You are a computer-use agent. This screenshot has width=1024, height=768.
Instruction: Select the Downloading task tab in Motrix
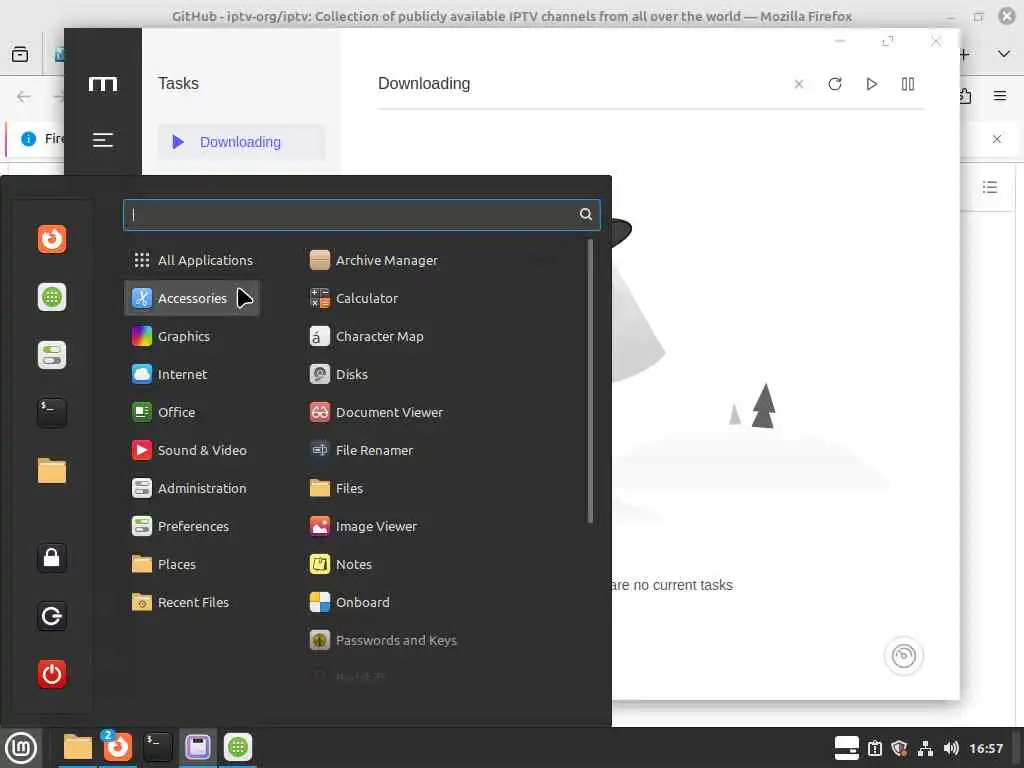click(x=241, y=142)
